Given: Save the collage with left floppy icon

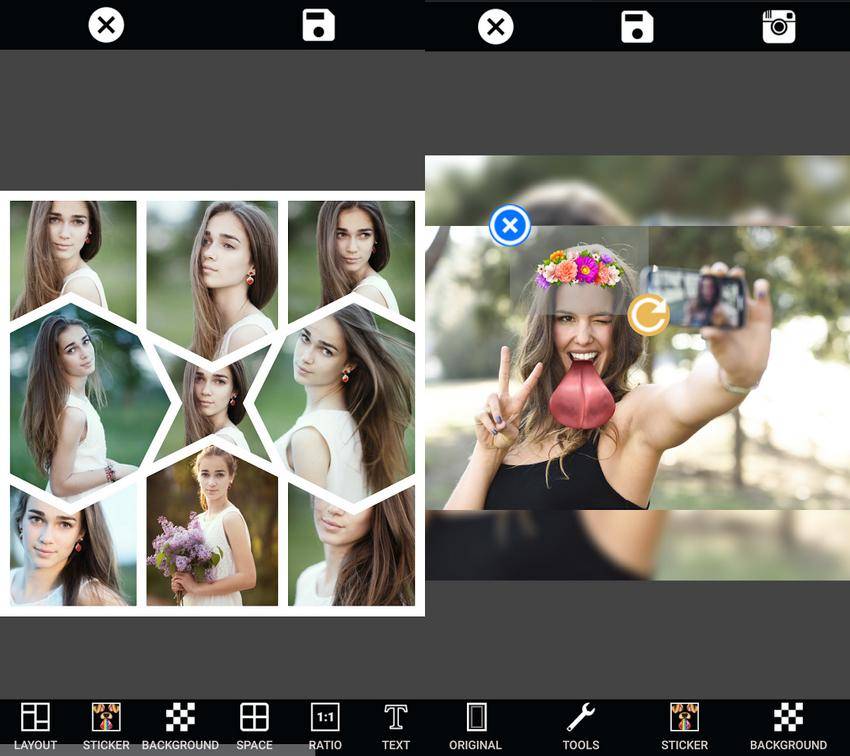Looking at the screenshot, I should pyautogui.click(x=318, y=25).
